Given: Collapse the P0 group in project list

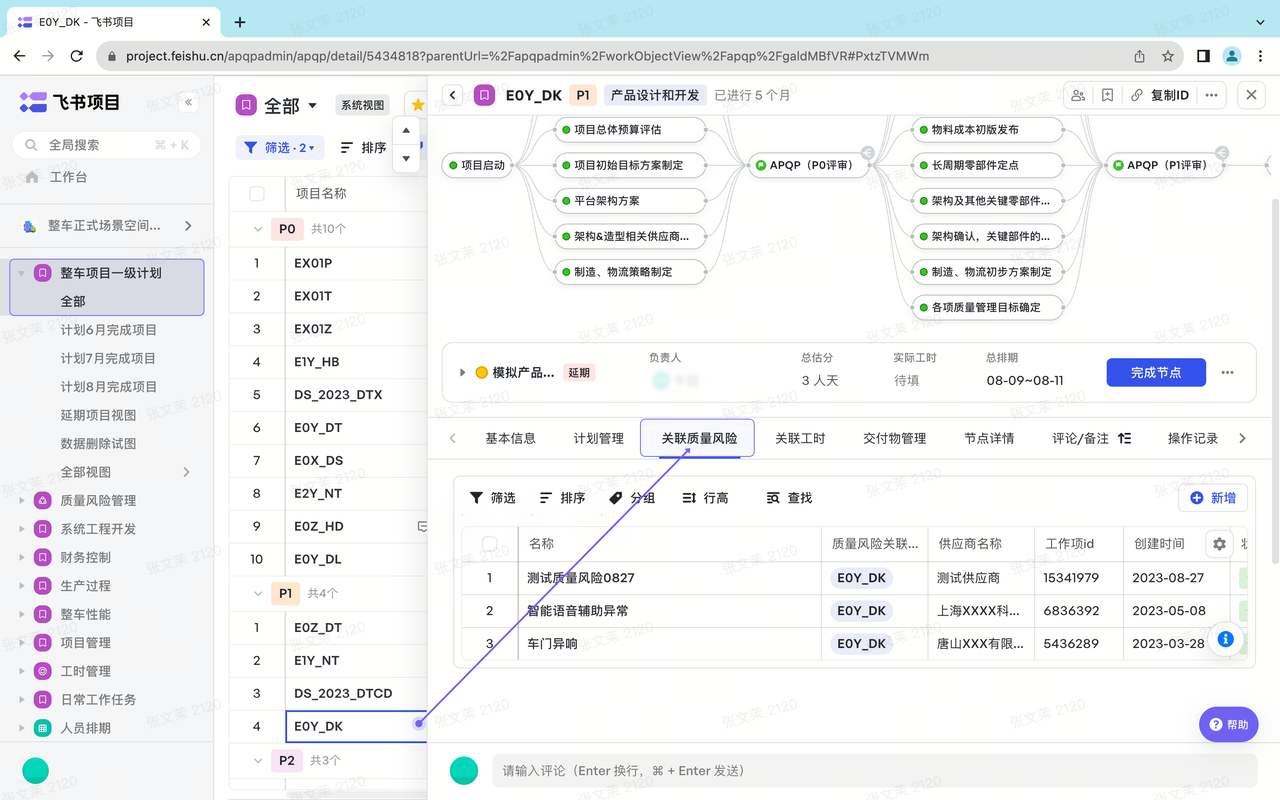Looking at the screenshot, I should click(x=256, y=229).
